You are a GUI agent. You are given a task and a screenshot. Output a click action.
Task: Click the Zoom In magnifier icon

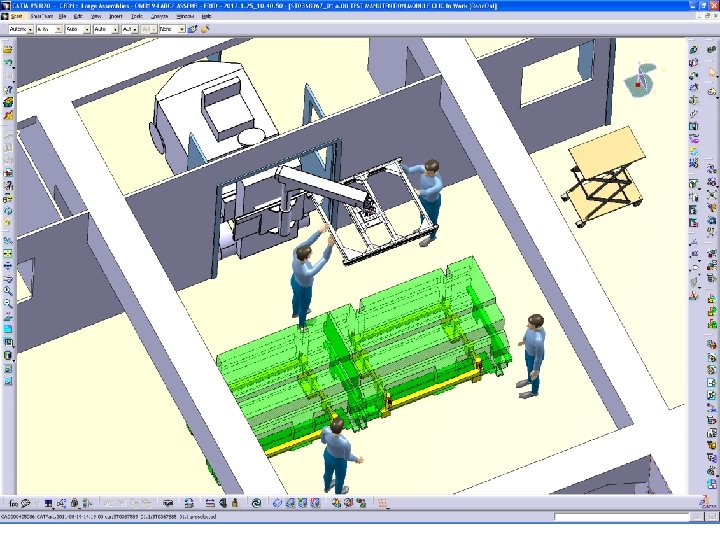pos(8,291)
